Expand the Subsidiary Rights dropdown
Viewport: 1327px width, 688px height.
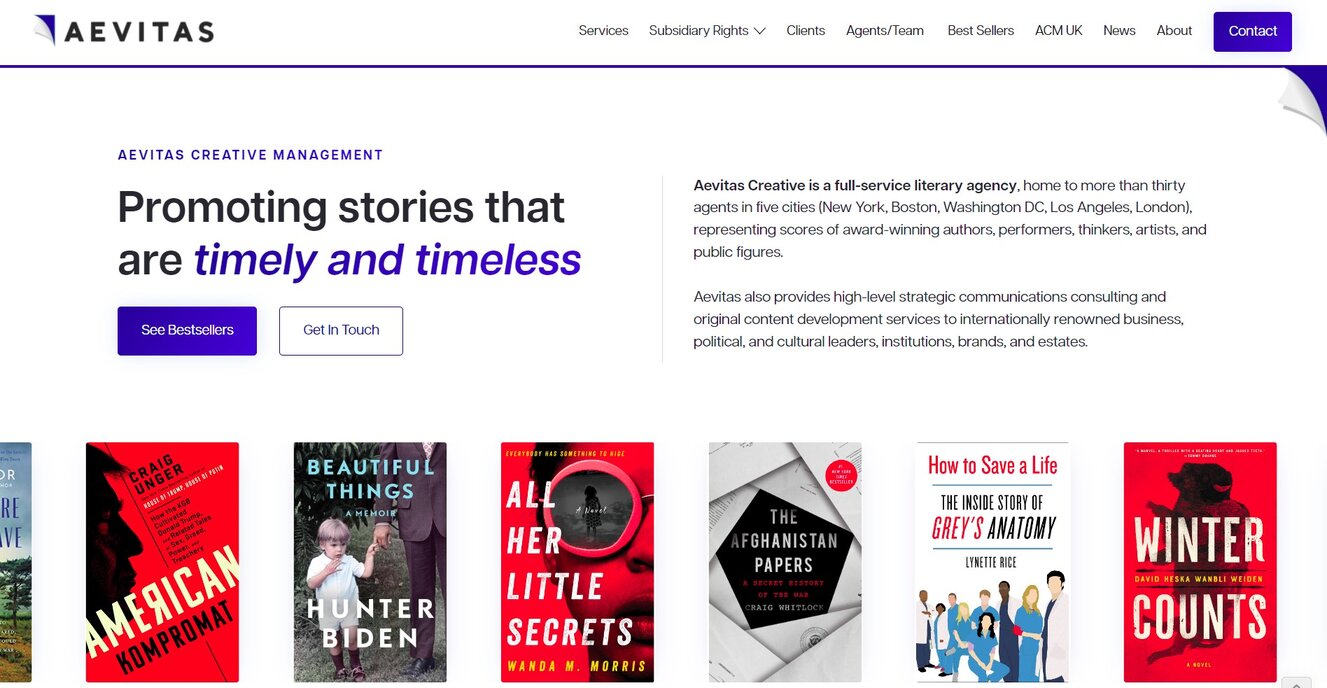(707, 31)
